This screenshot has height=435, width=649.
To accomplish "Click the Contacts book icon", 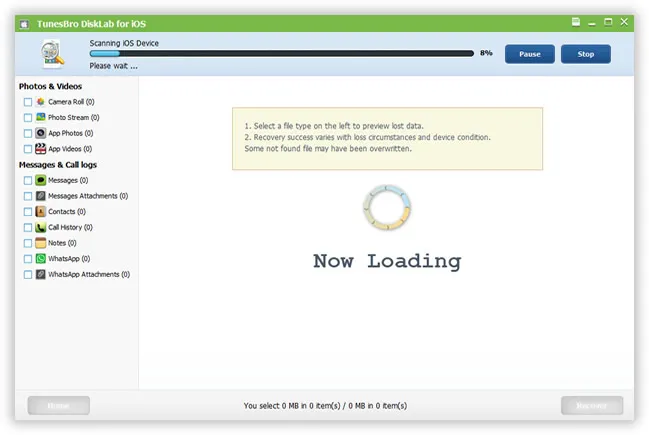I will click(41, 212).
